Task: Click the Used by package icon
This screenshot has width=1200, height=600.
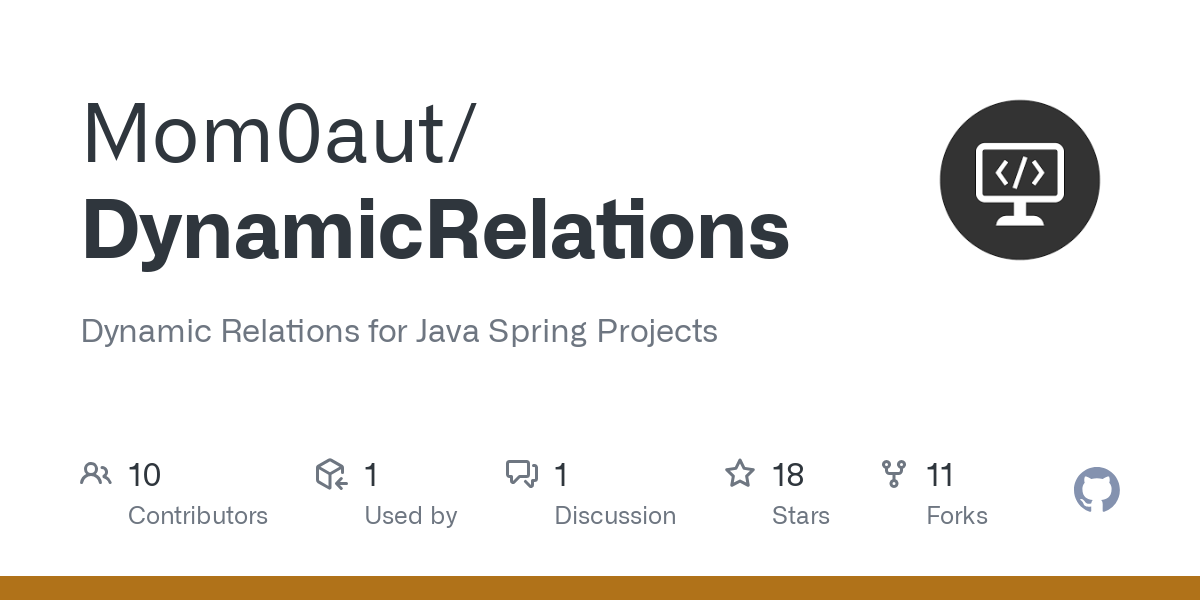Action: click(331, 474)
